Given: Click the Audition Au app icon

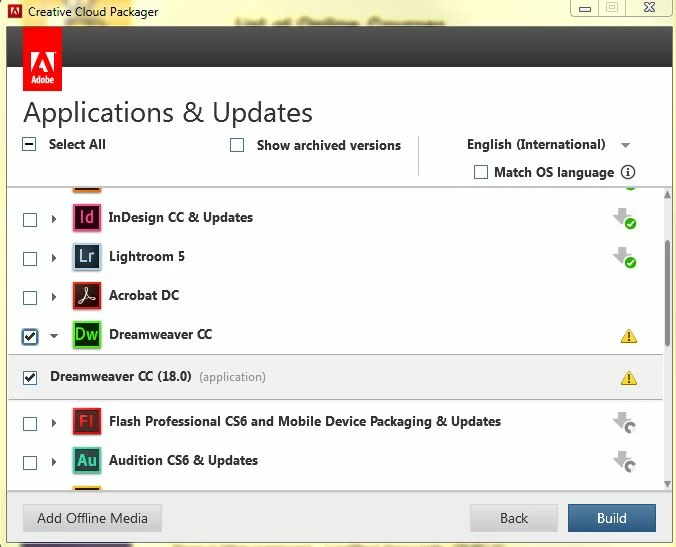Looking at the screenshot, I should tap(87, 460).
